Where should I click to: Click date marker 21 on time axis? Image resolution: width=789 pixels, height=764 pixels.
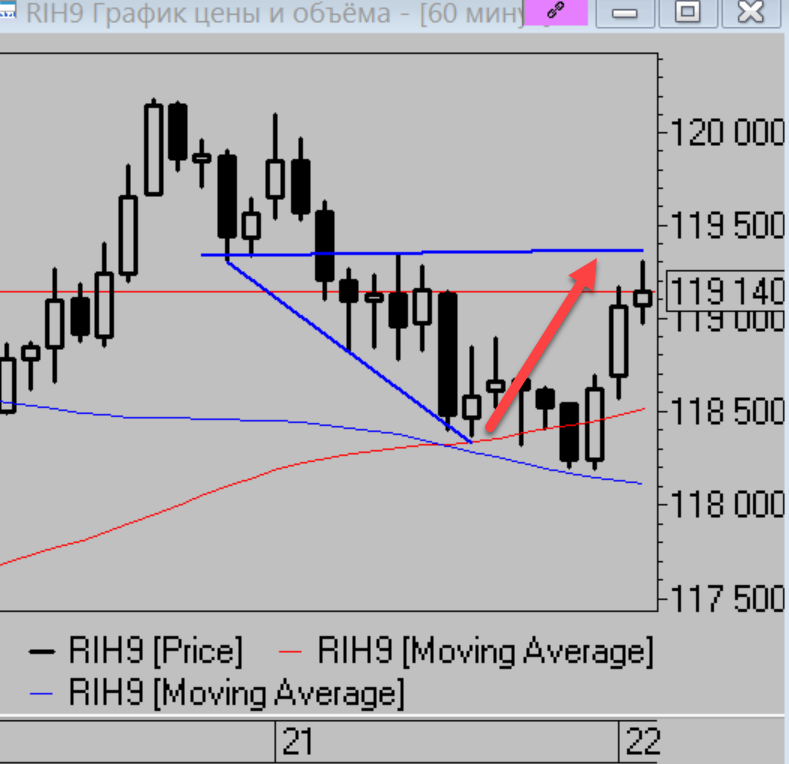point(297,742)
